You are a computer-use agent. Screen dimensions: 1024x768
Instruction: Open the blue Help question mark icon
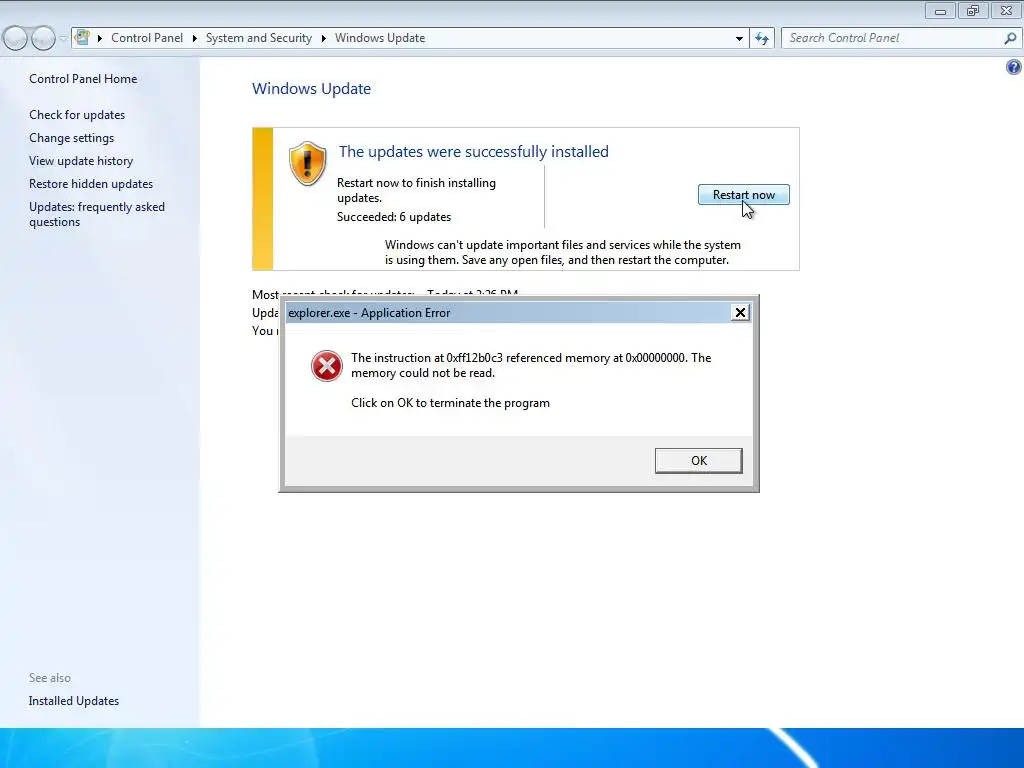[x=1014, y=67]
